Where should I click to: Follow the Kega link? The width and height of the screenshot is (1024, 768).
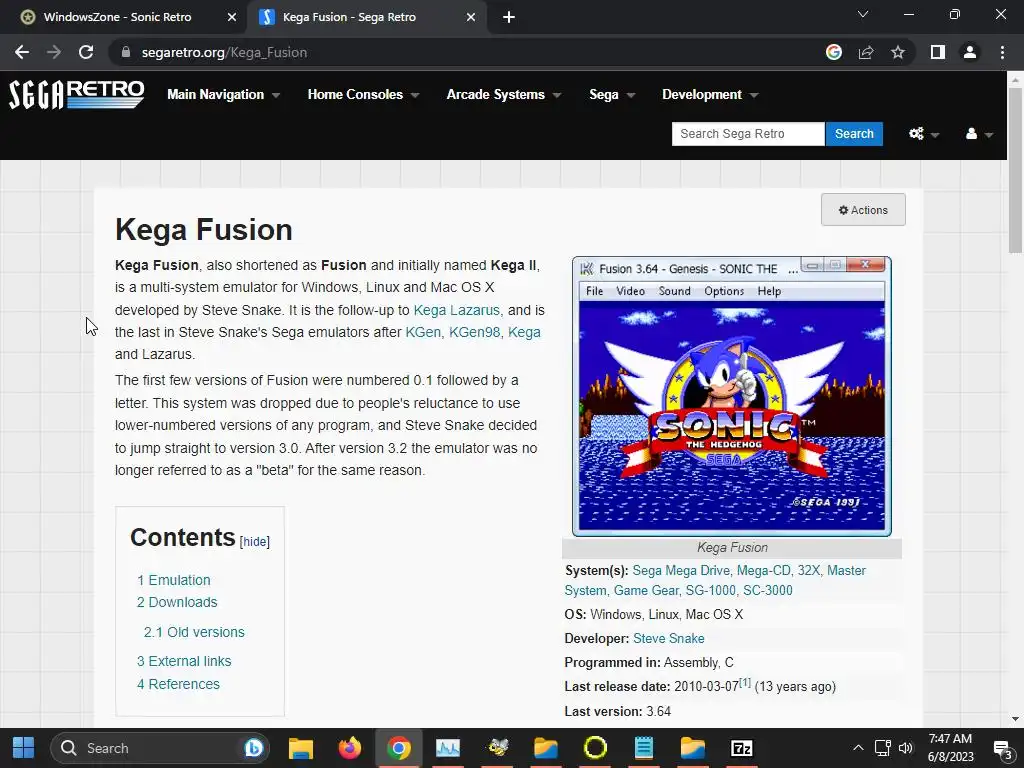[x=524, y=332]
